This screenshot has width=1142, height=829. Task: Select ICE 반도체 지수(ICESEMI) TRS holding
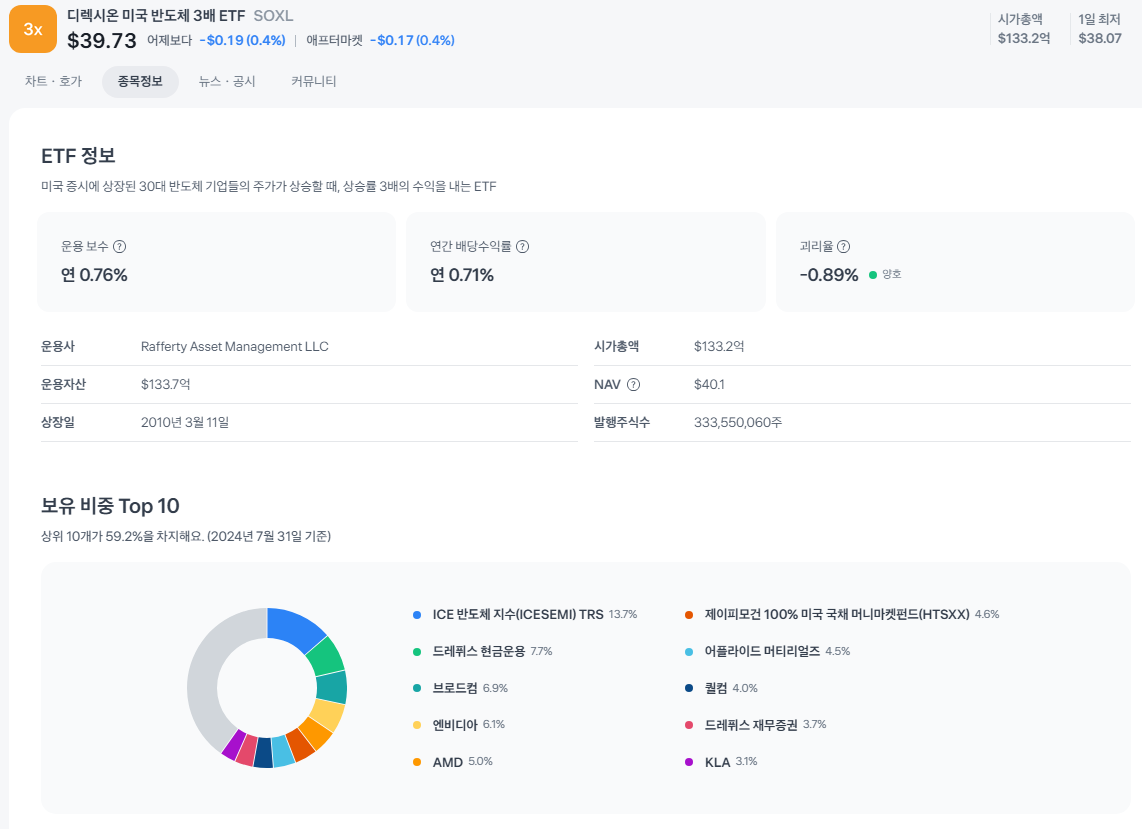tap(518, 615)
